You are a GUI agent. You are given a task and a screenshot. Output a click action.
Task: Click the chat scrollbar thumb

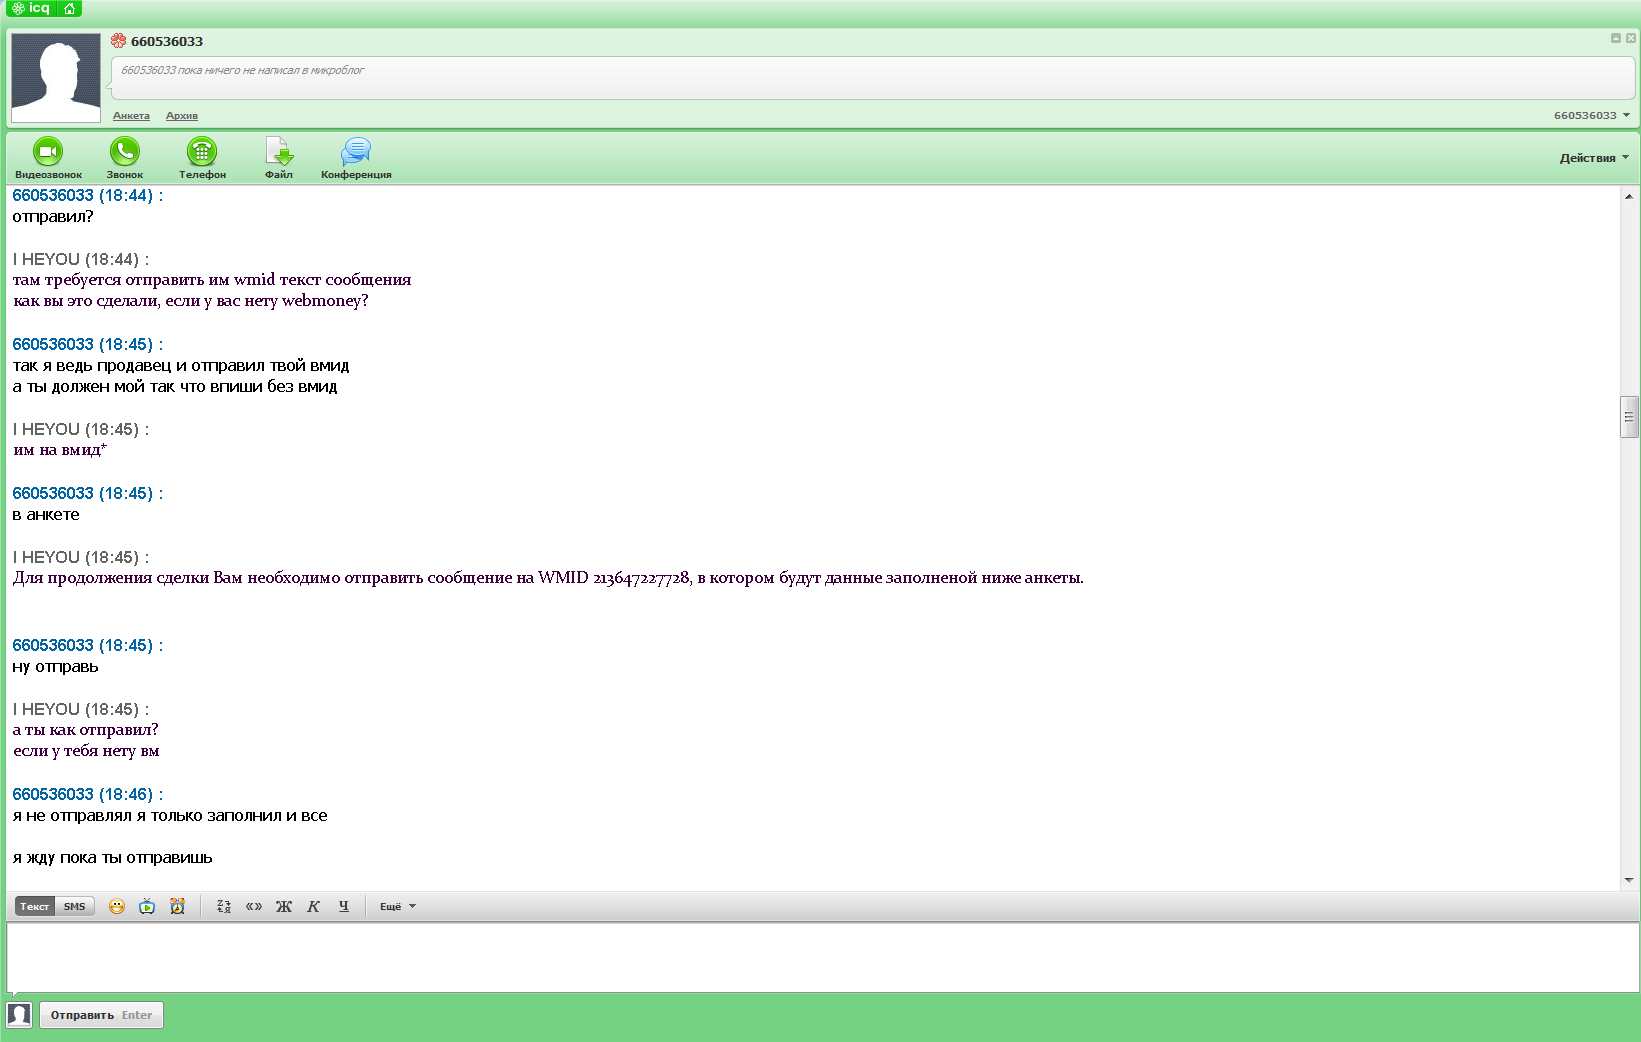[x=1629, y=417]
